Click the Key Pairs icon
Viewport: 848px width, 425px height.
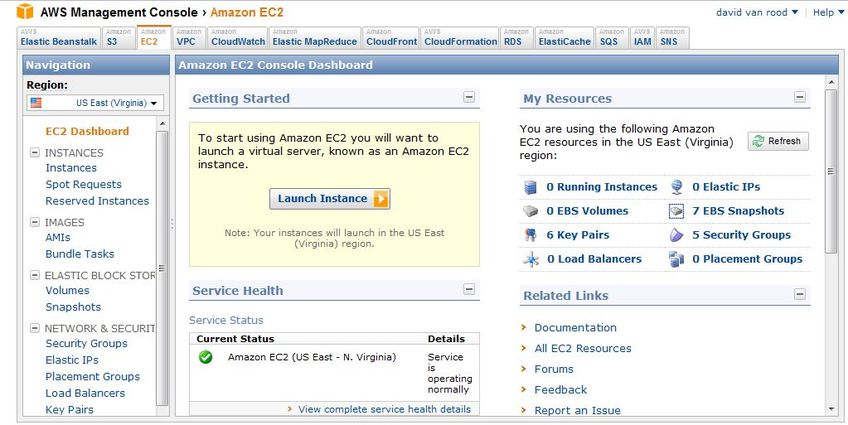[x=531, y=235]
